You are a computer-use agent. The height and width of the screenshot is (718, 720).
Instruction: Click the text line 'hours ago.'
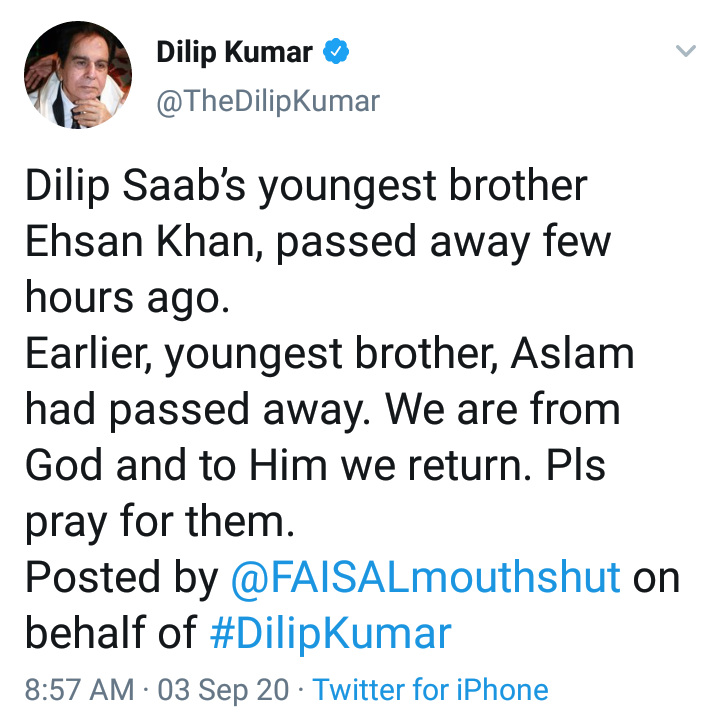pos(127,298)
